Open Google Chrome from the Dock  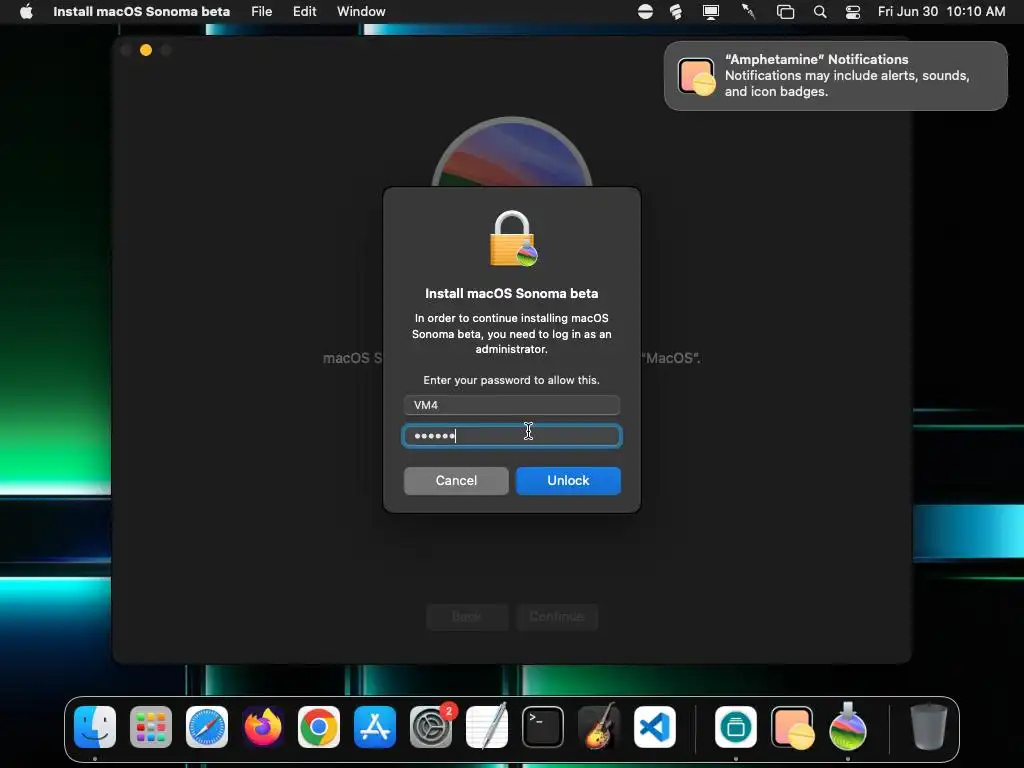(x=319, y=727)
